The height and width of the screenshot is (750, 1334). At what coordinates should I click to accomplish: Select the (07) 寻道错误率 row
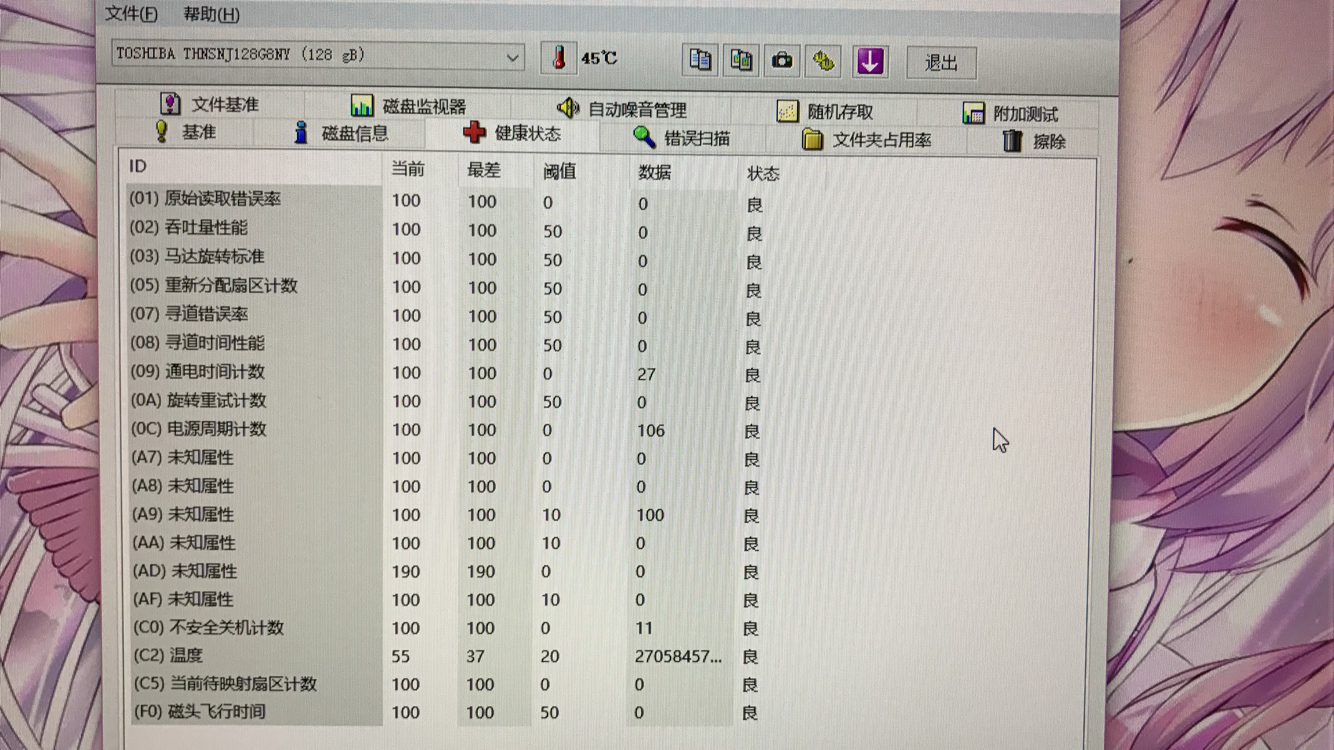446,315
